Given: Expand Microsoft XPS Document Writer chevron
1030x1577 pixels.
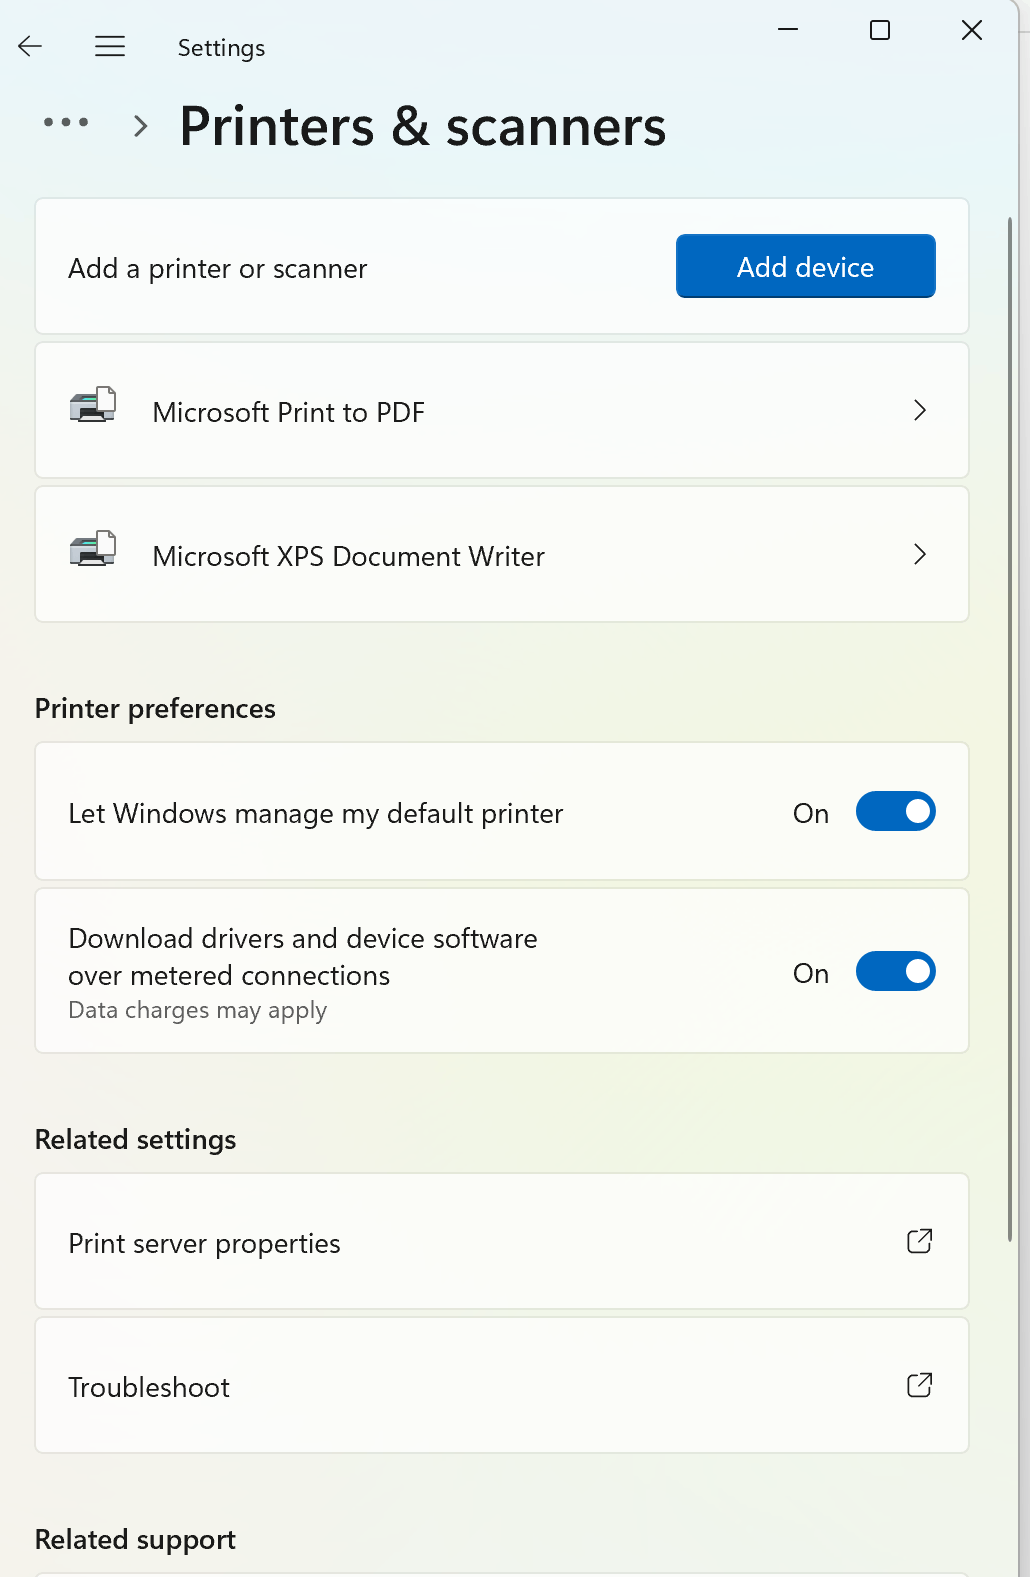Looking at the screenshot, I should [x=920, y=554].
